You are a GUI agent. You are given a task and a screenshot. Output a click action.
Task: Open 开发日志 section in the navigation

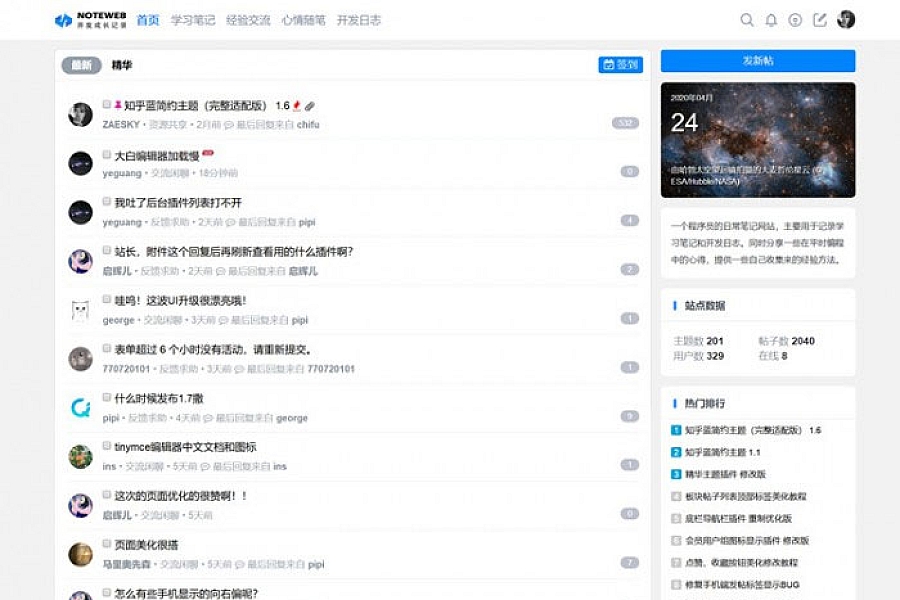pos(359,20)
